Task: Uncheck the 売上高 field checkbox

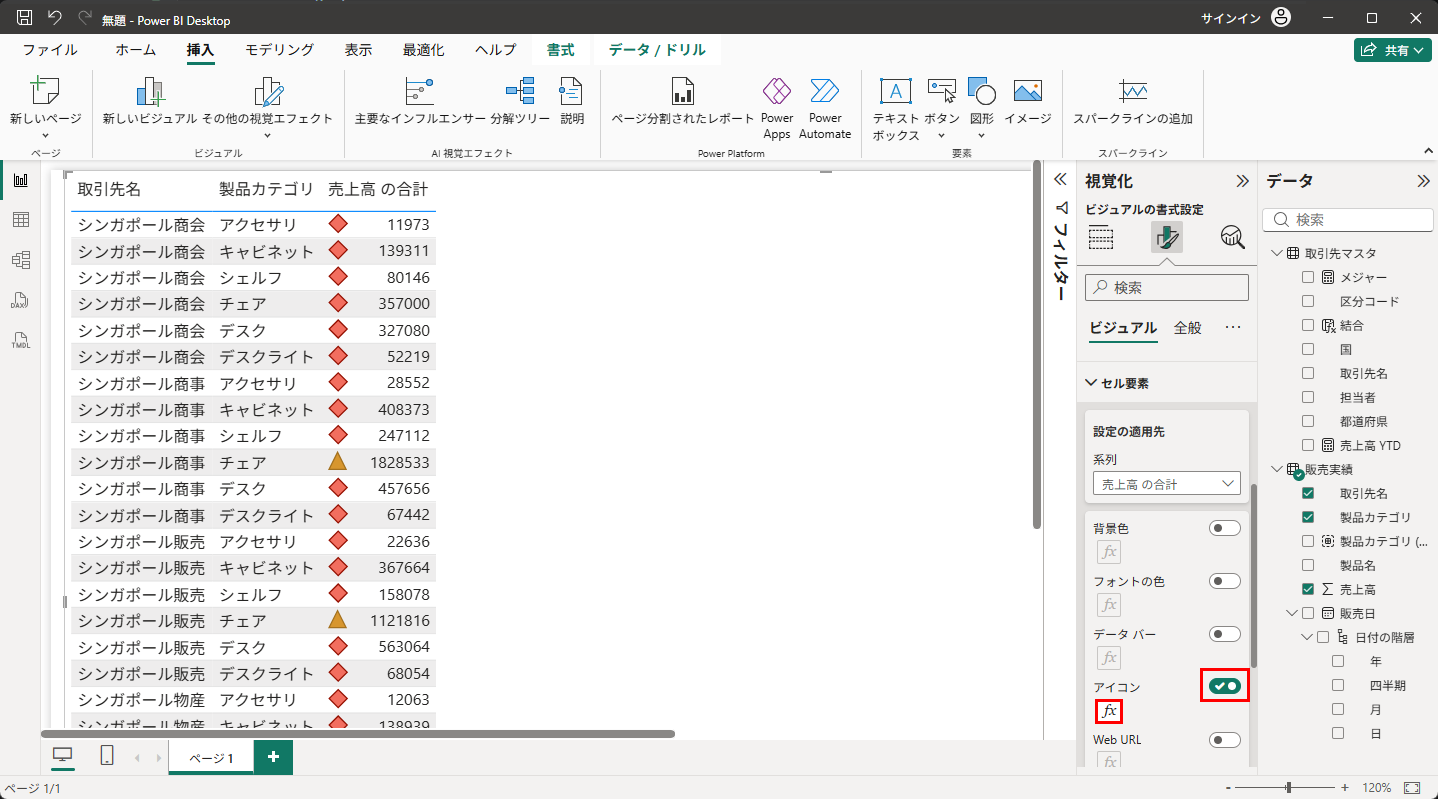Action: pyautogui.click(x=1308, y=589)
